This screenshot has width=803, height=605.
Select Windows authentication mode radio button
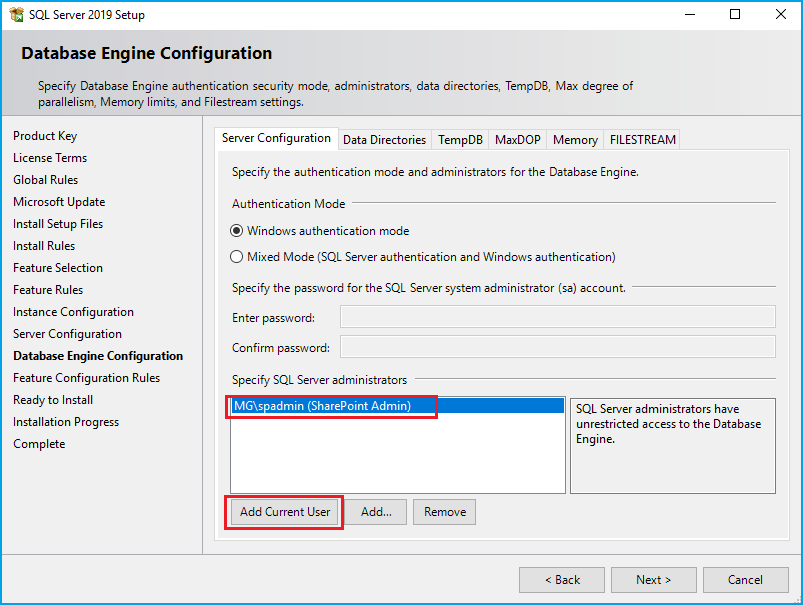point(237,231)
